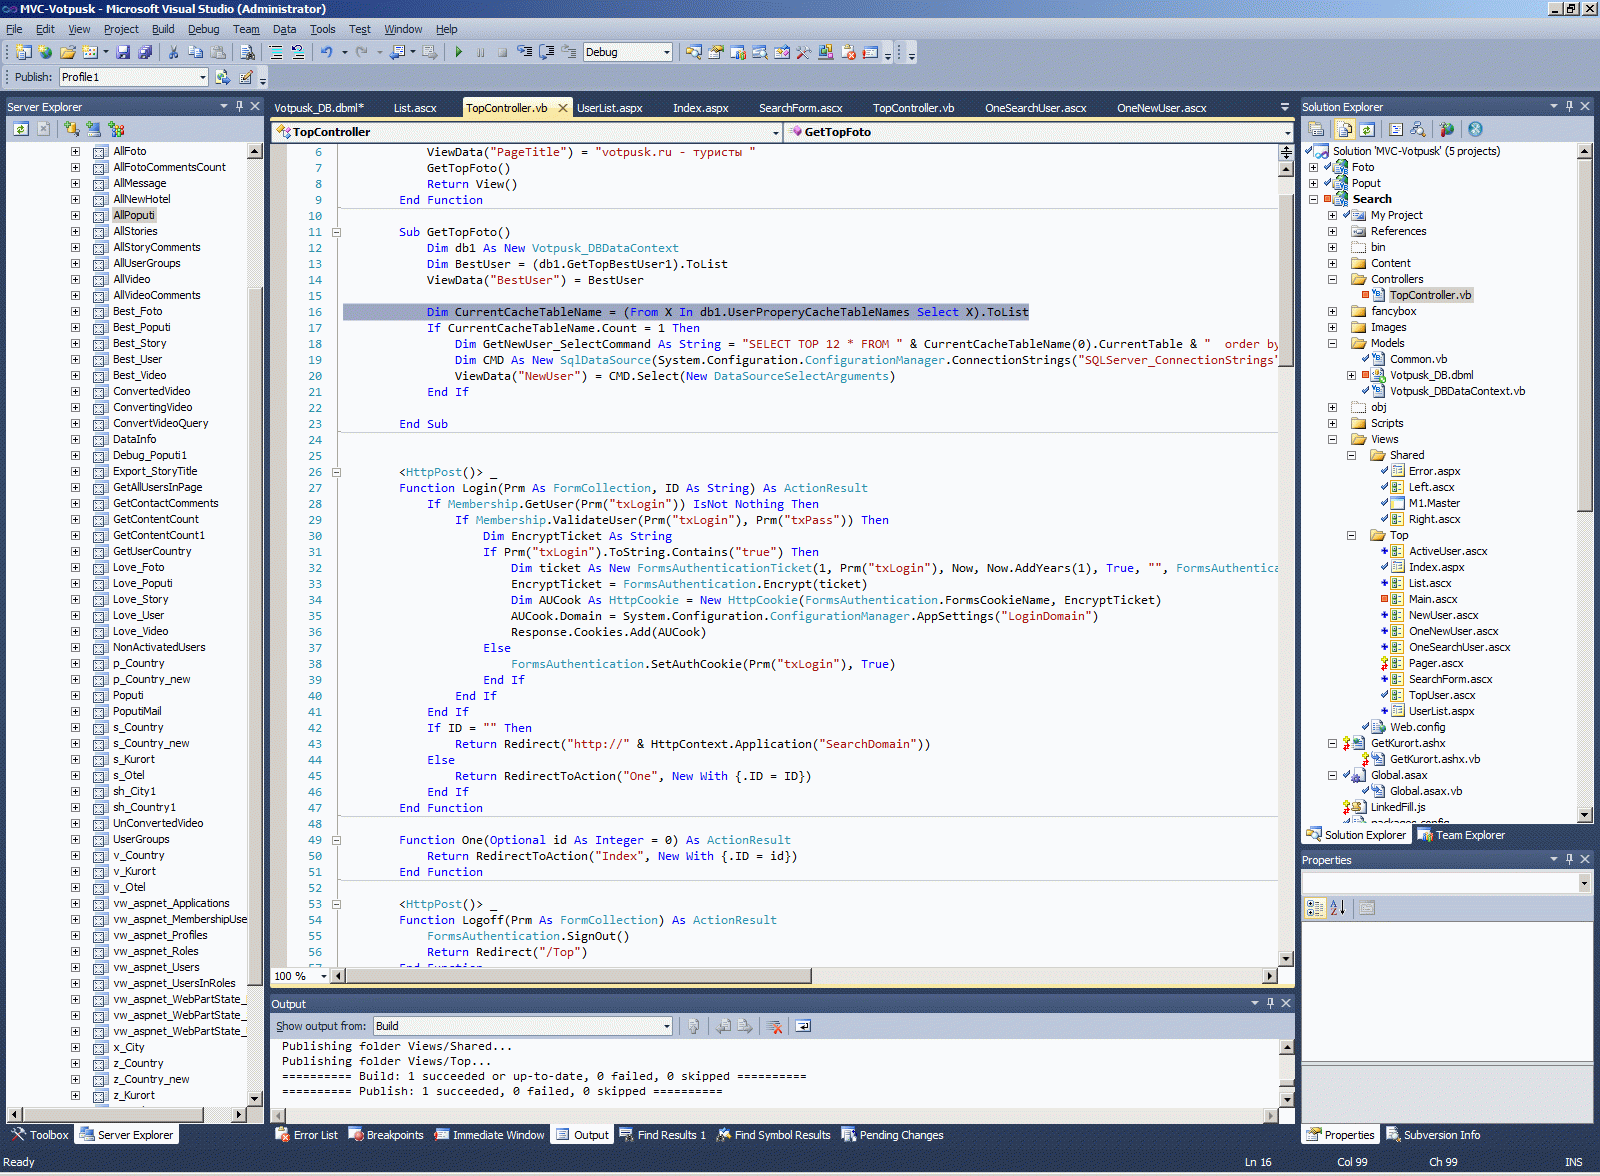Screen dimensions: 1600x1176
Task: Open the Show output from dropdown
Action: pyautogui.click(x=666, y=1026)
